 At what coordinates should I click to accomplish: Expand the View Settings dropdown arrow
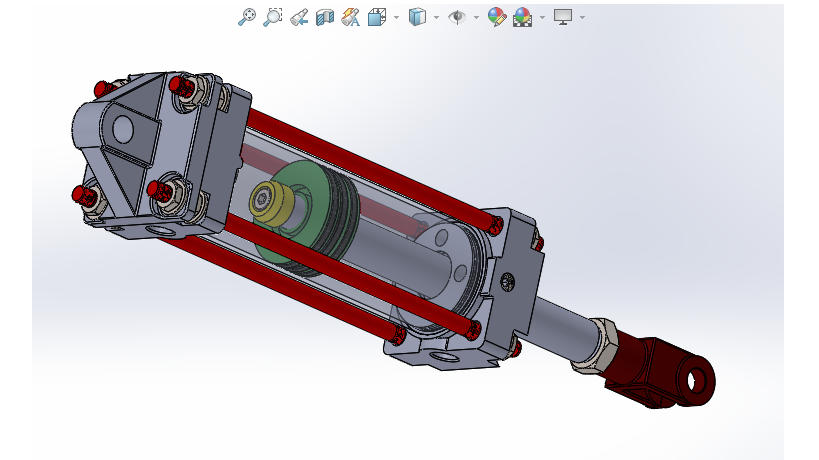click(582, 17)
